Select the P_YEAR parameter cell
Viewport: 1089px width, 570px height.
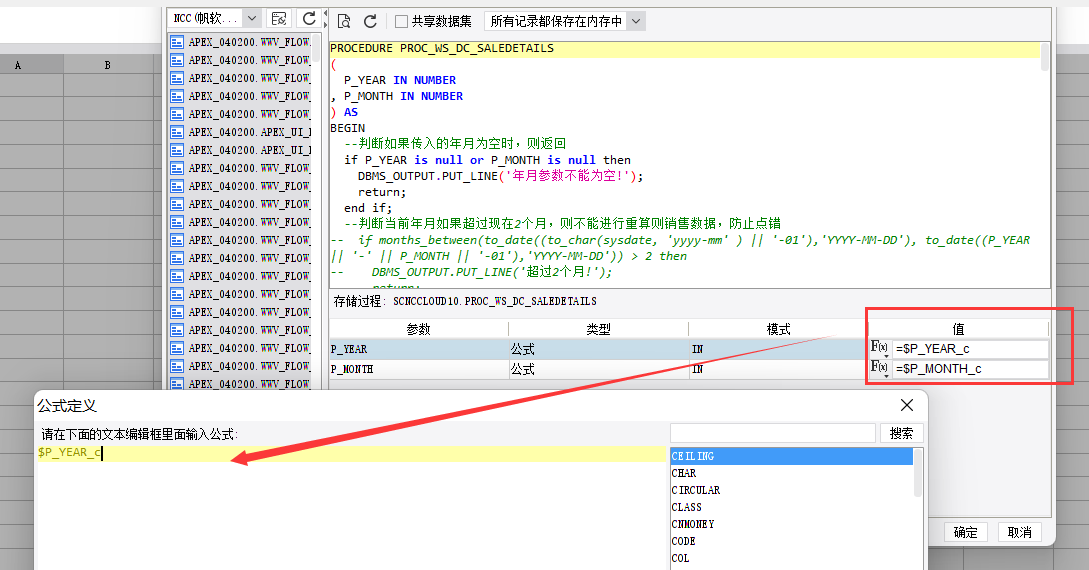tap(419, 349)
